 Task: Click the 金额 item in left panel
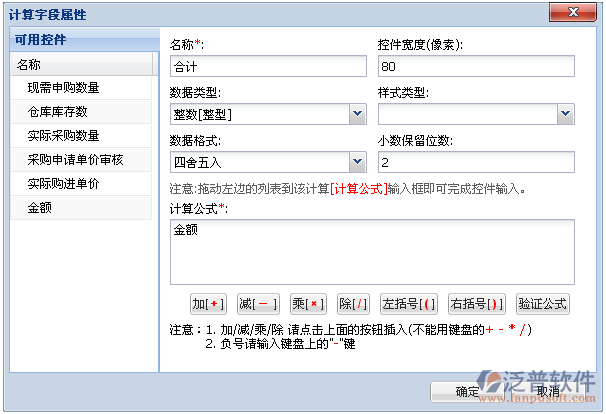point(40,208)
